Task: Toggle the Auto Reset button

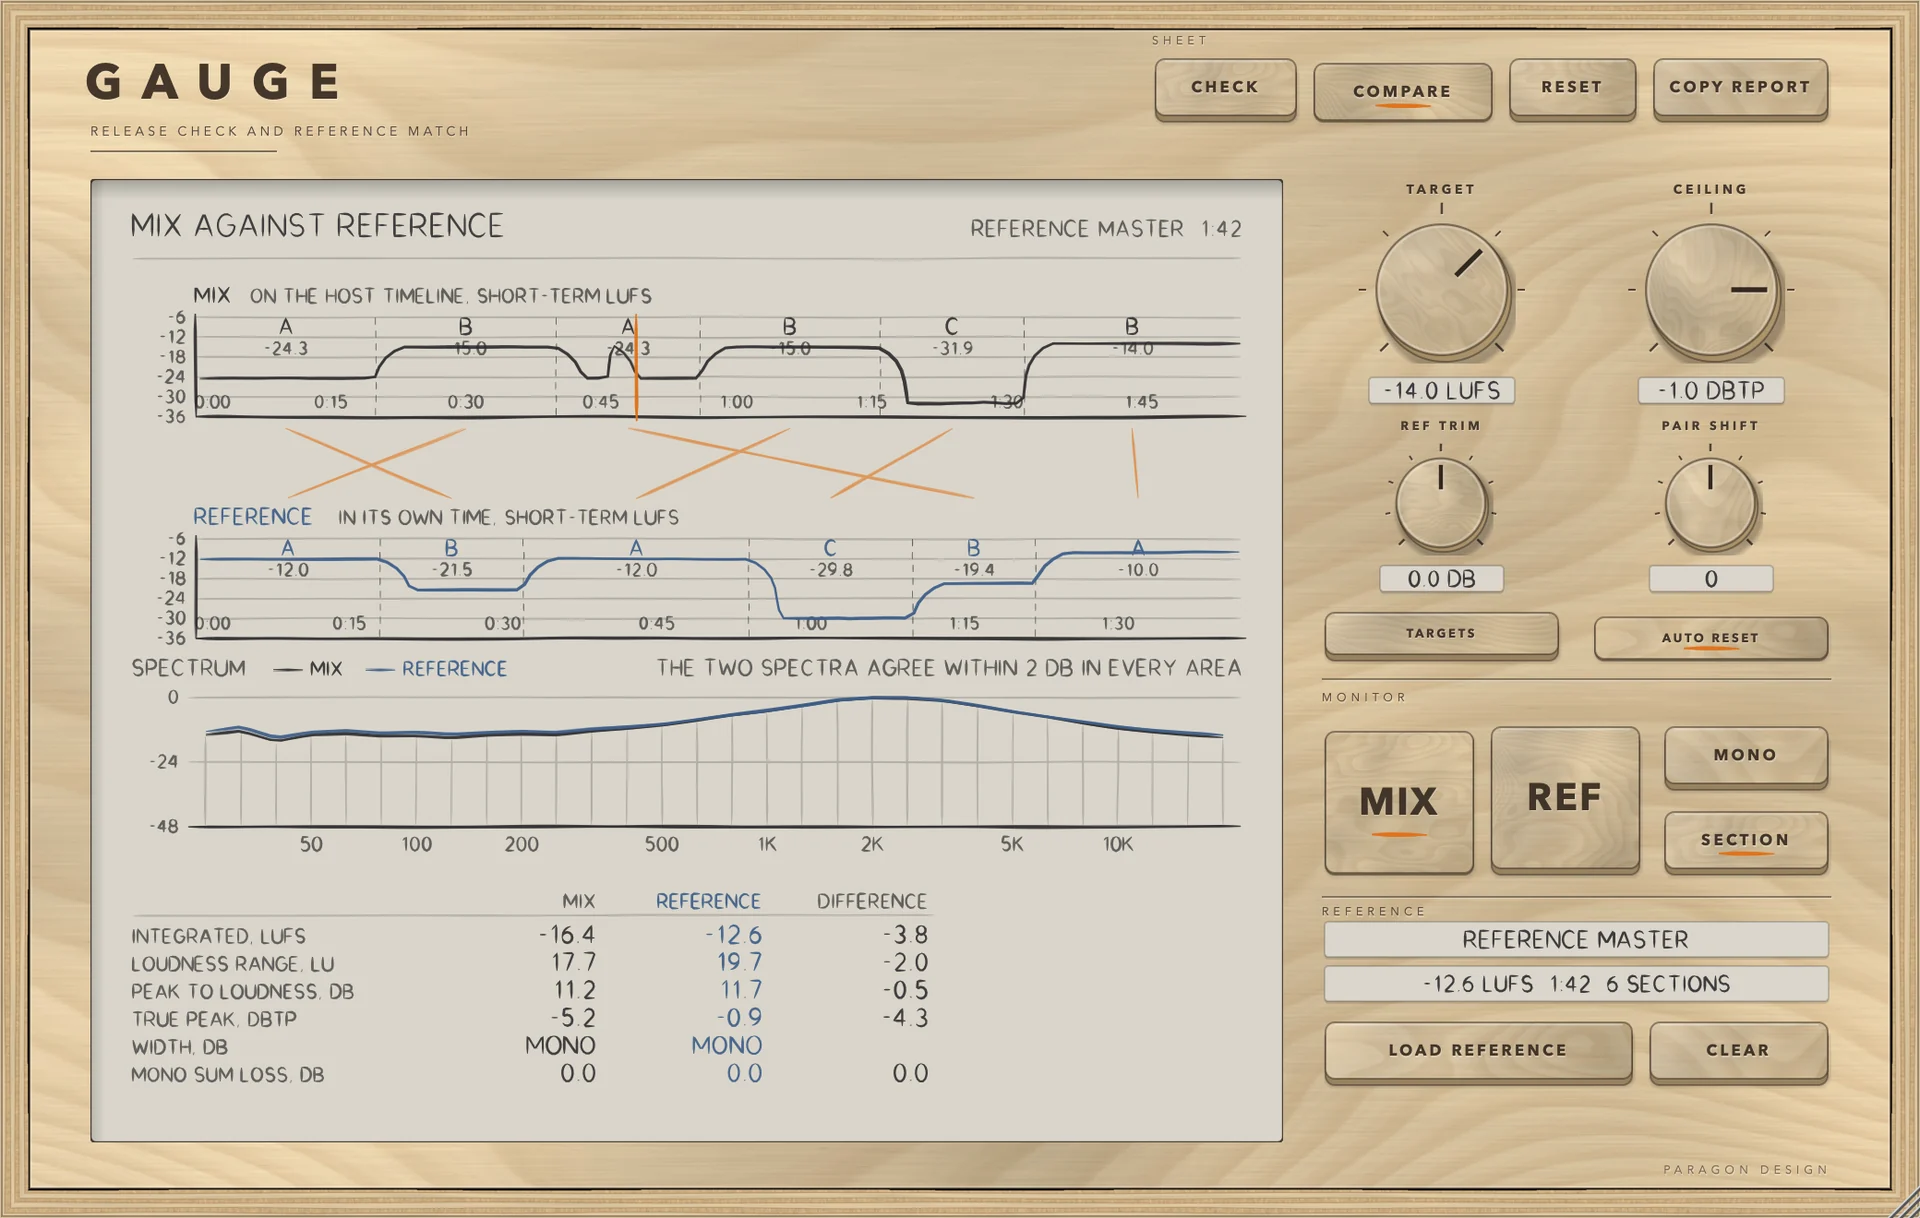Action: [1710, 638]
